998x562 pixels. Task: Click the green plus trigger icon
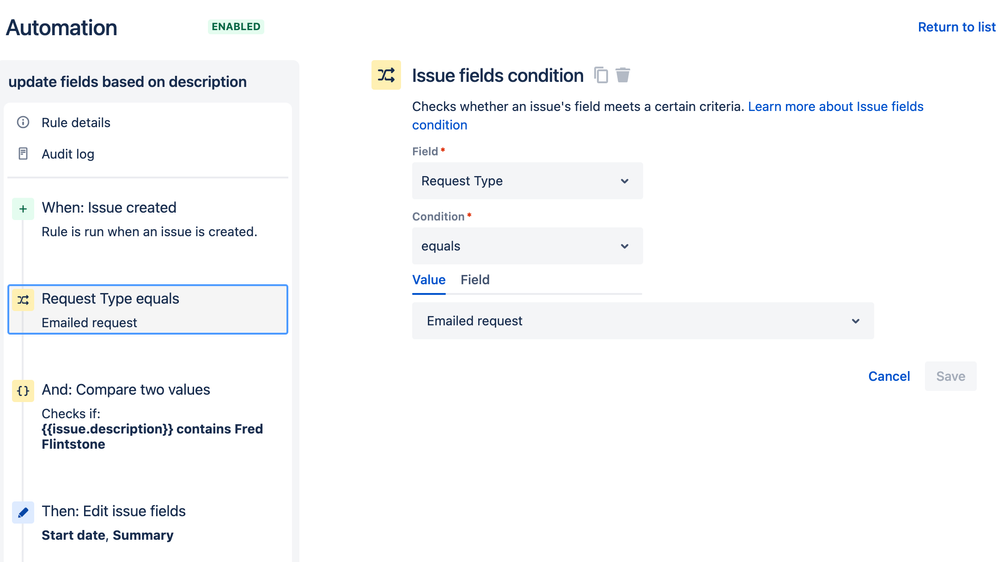(23, 208)
